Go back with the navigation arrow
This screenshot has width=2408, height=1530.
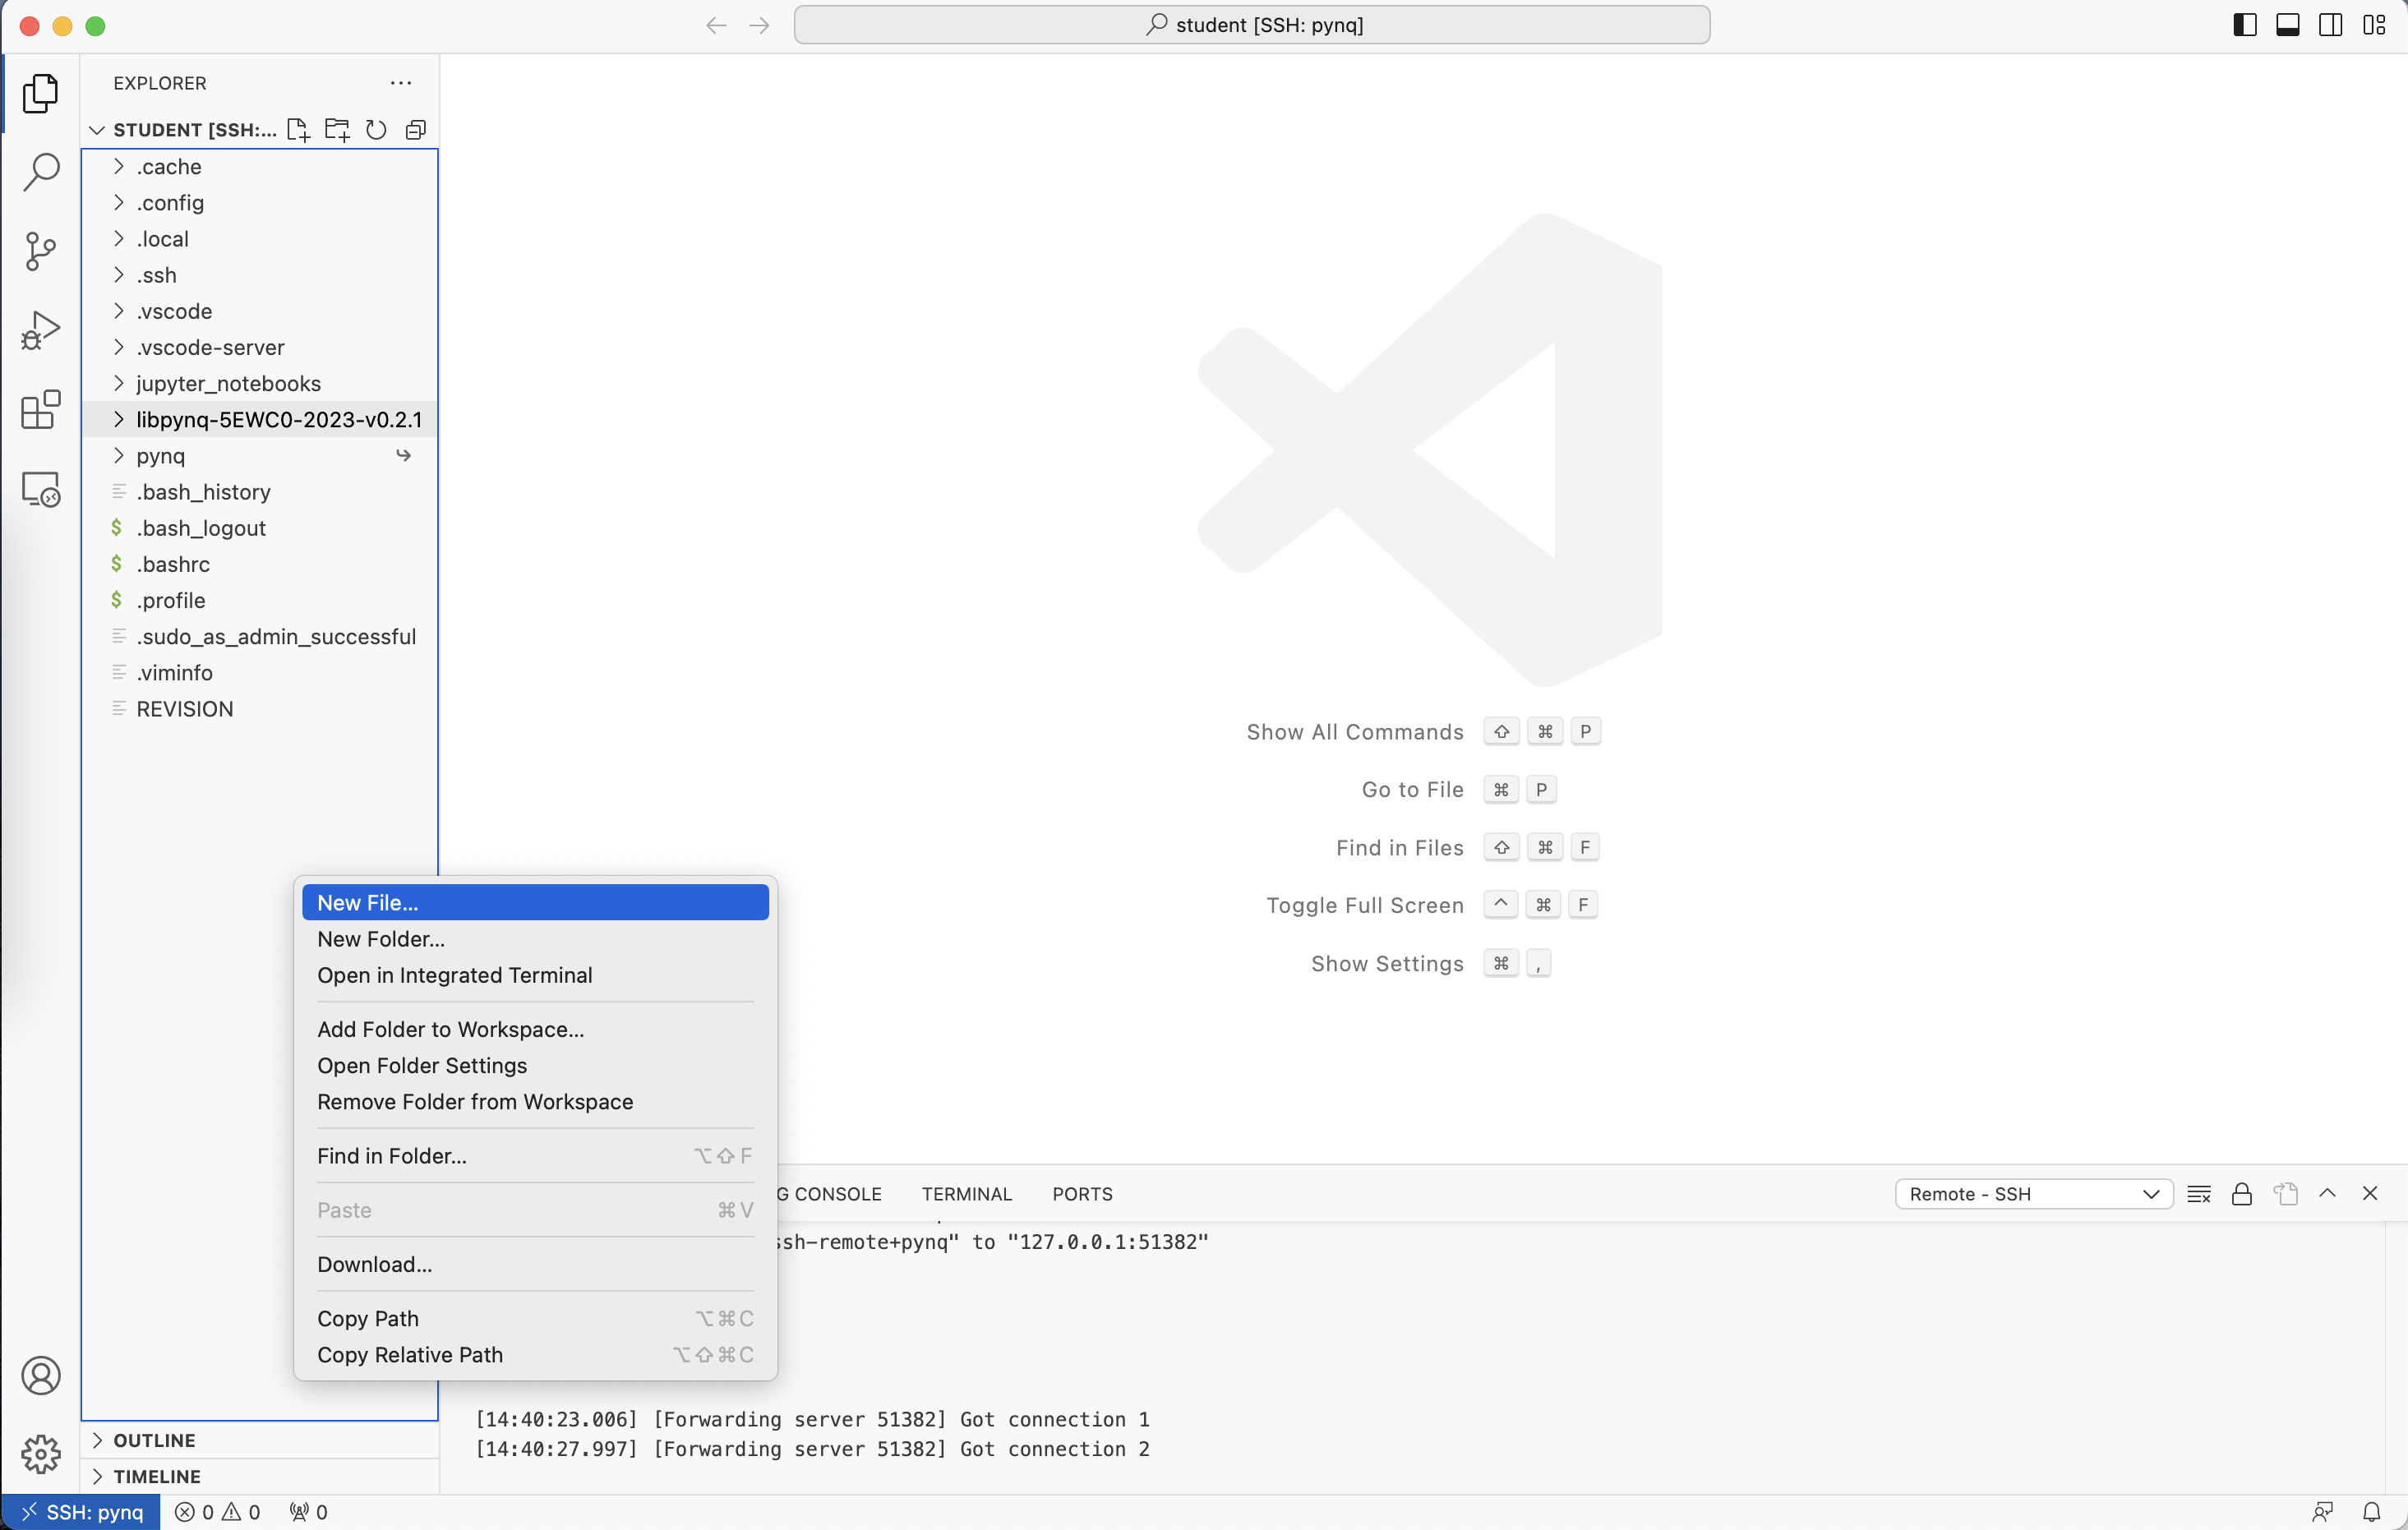[716, 25]
